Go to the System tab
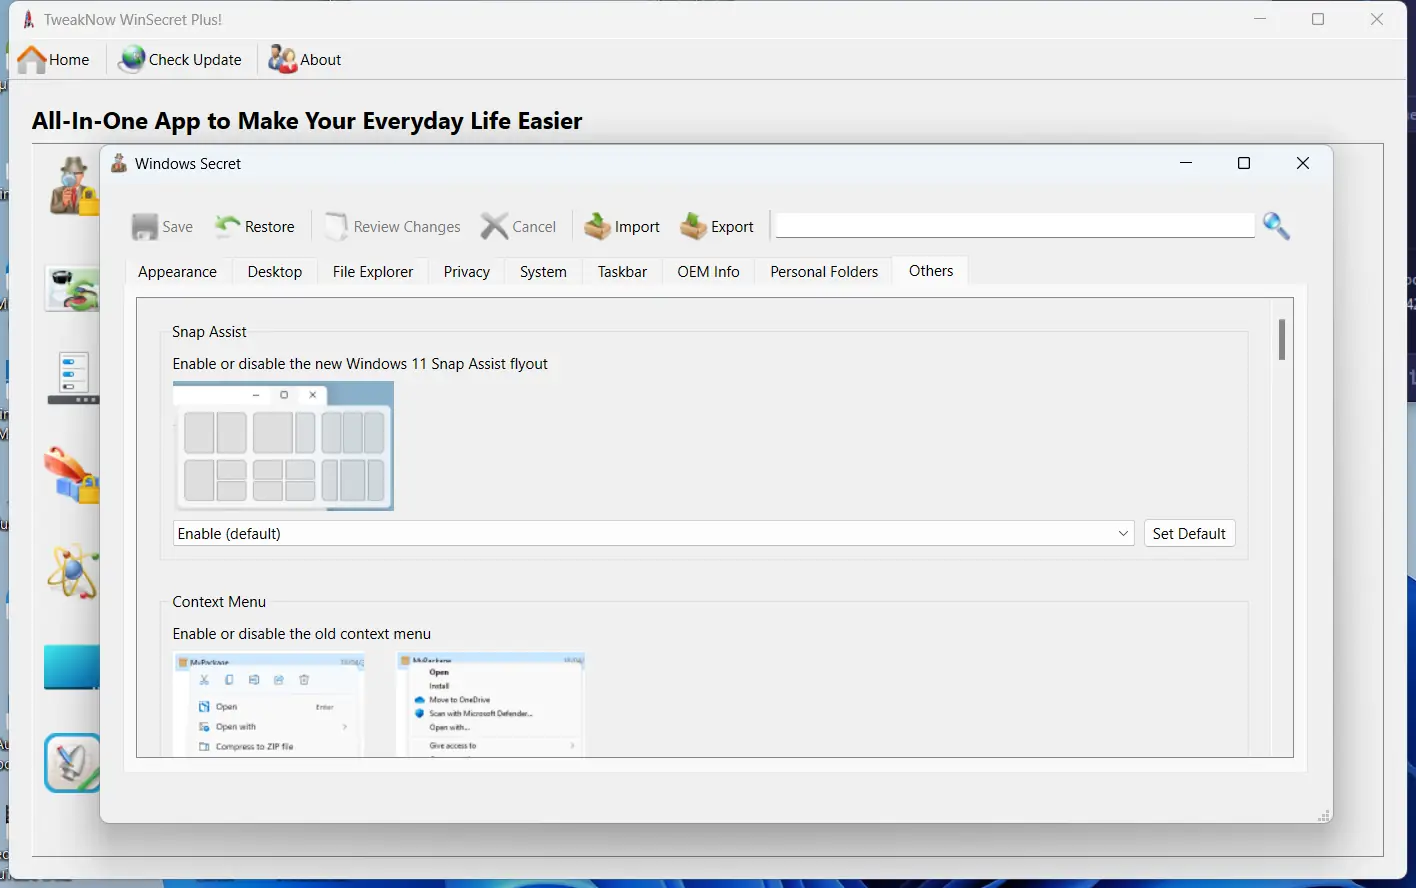 point(543,272)
